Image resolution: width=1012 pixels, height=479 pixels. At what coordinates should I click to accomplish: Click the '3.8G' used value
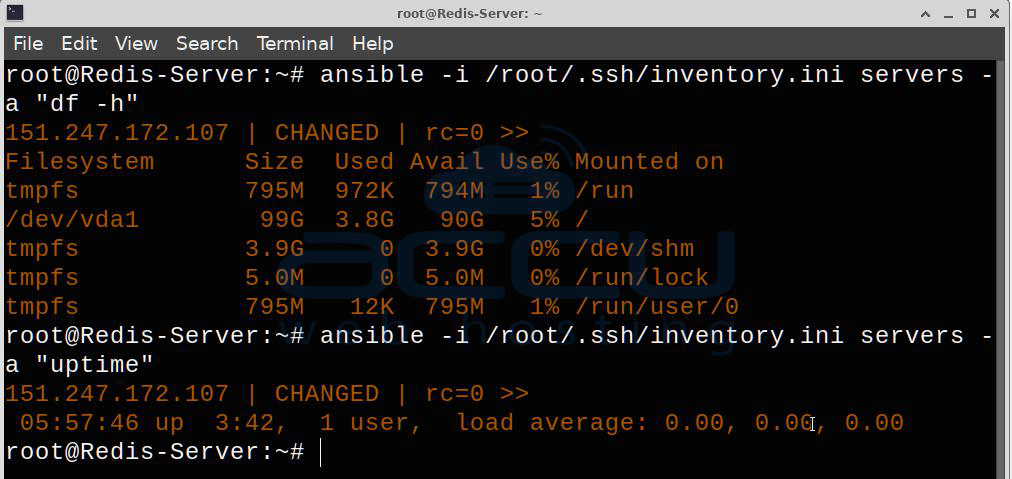(364, 220)
